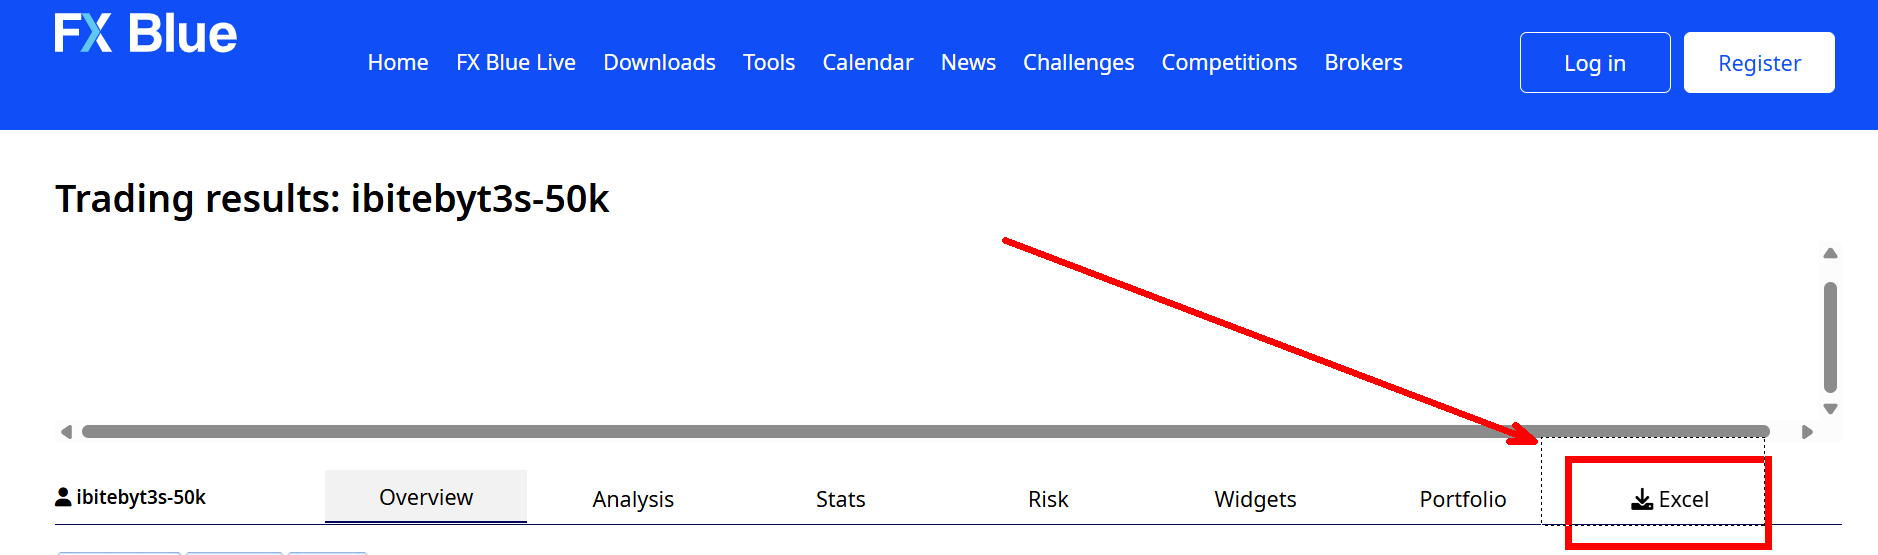Select the Risk tab
1878x555 pixels.
tap(1048, 499)
